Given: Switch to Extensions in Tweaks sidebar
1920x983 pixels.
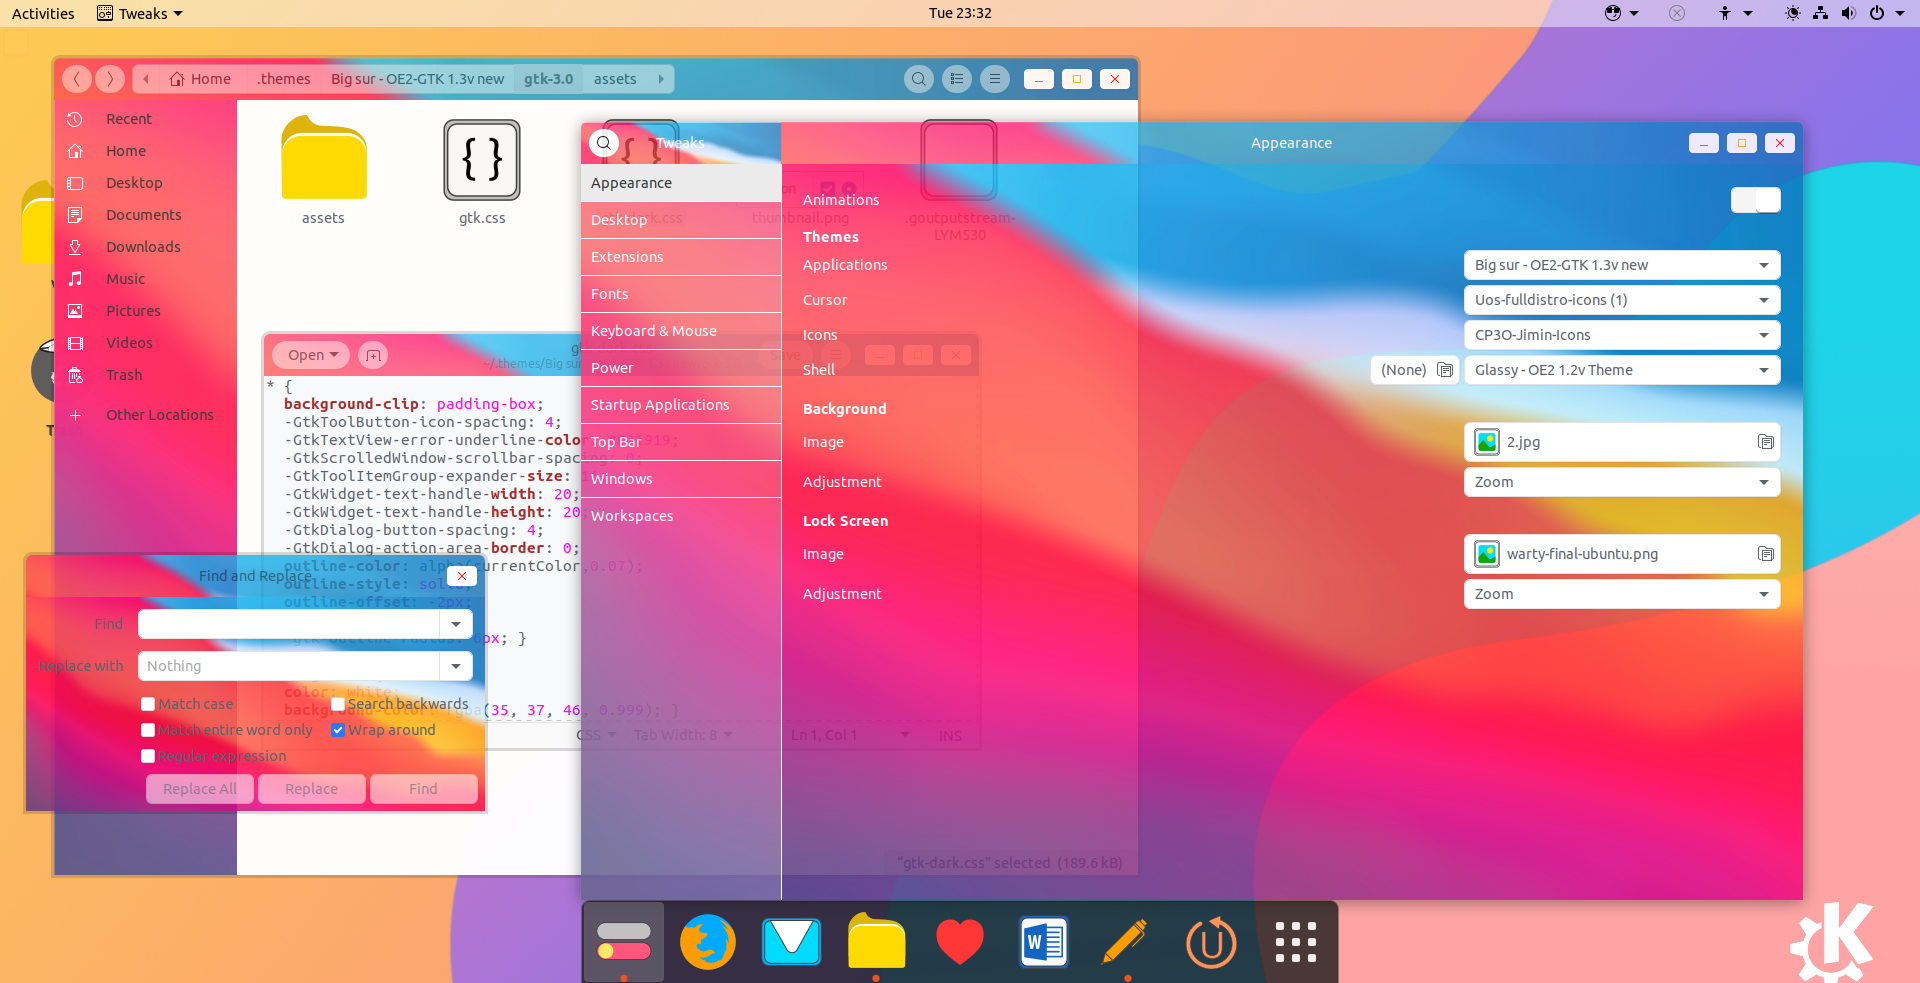Looking at the screenshot, I should coord(681,257).
